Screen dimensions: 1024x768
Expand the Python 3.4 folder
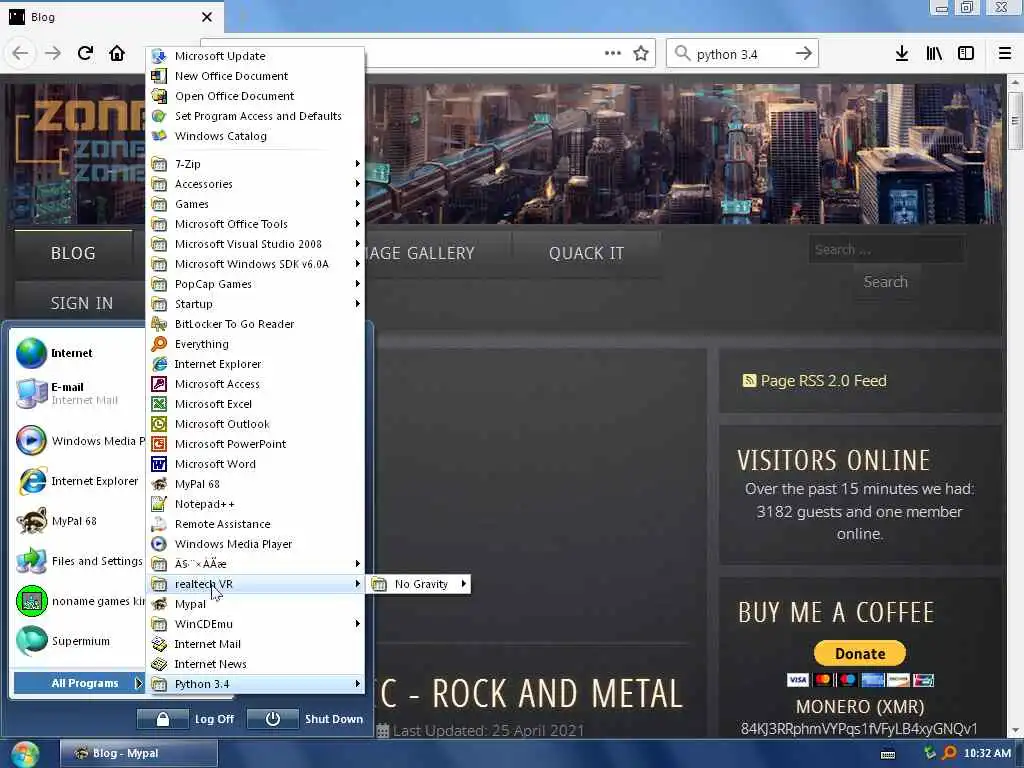point(256,684)
